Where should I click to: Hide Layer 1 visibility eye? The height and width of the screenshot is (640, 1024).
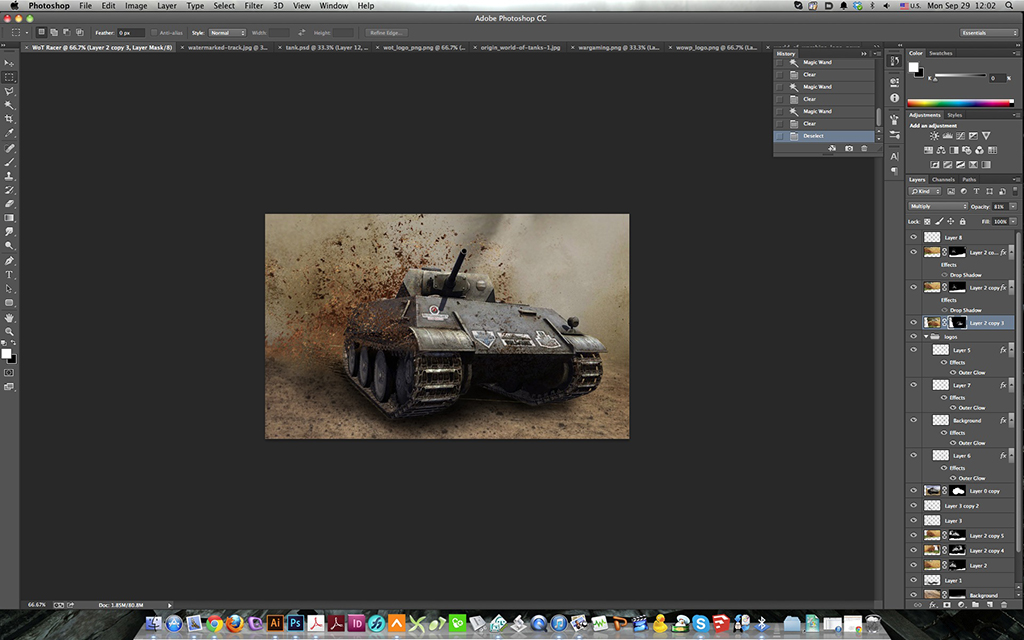point(914,580)
